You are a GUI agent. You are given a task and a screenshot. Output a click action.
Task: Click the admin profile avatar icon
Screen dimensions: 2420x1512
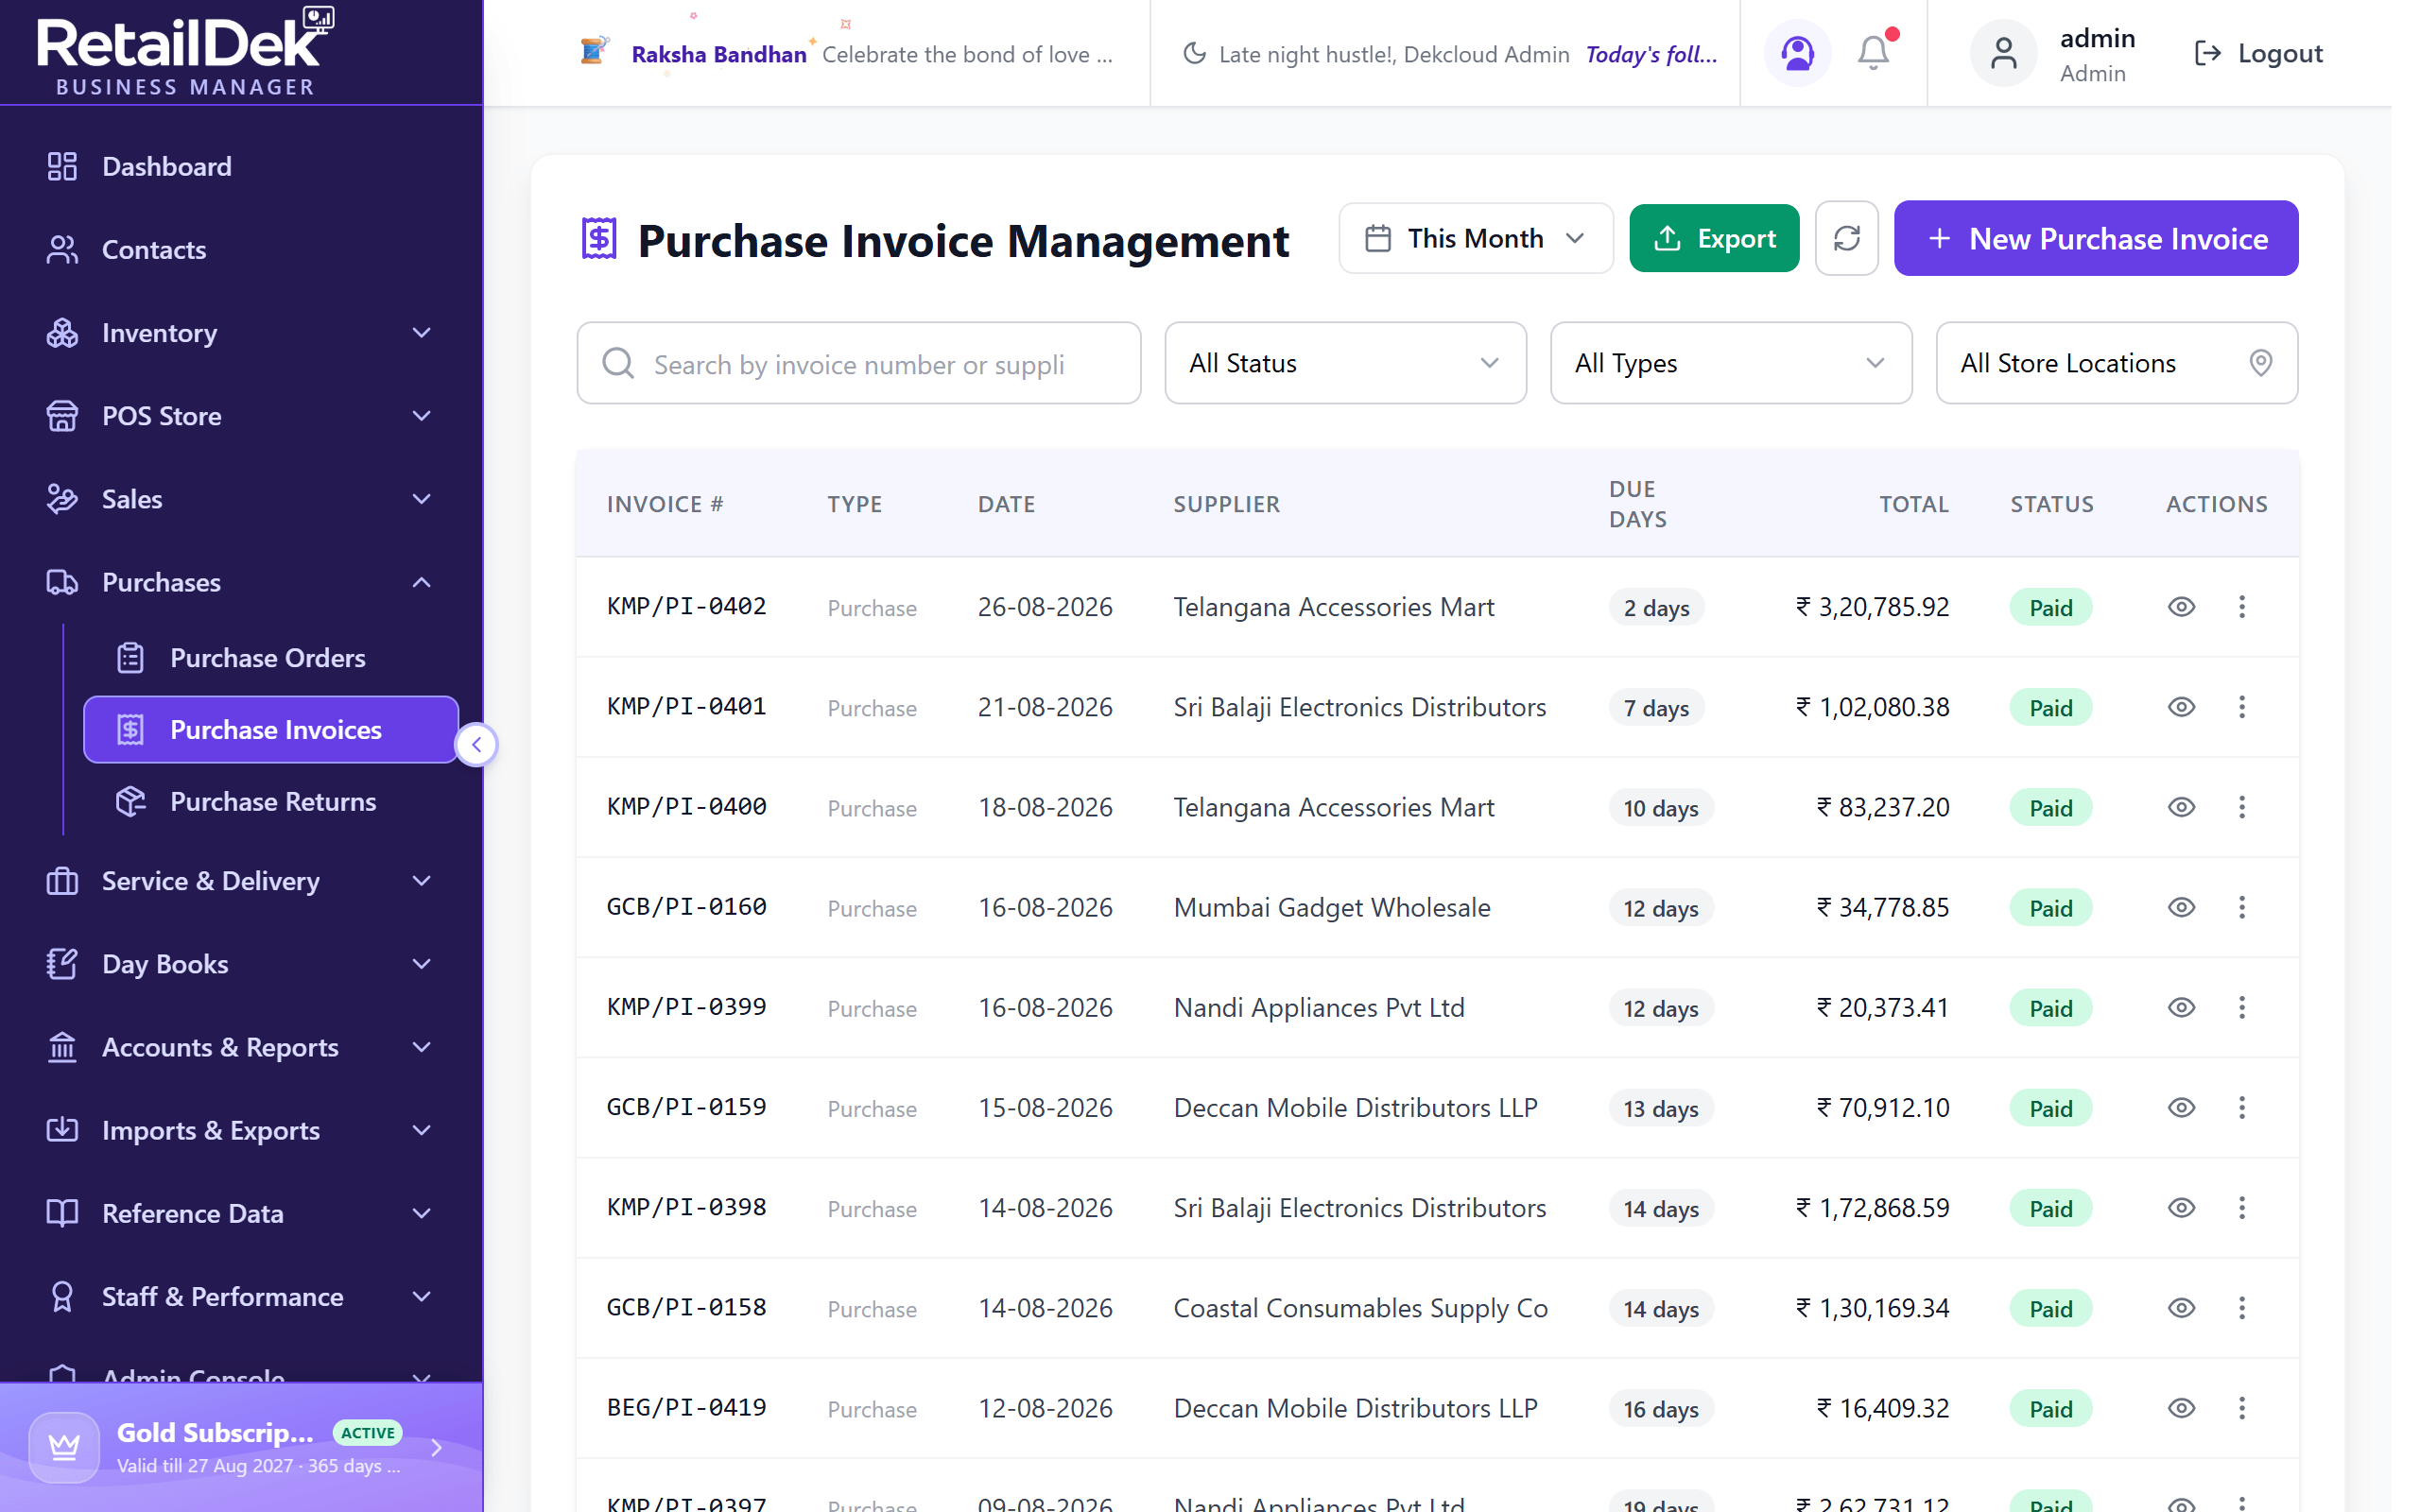(2003, 53)
